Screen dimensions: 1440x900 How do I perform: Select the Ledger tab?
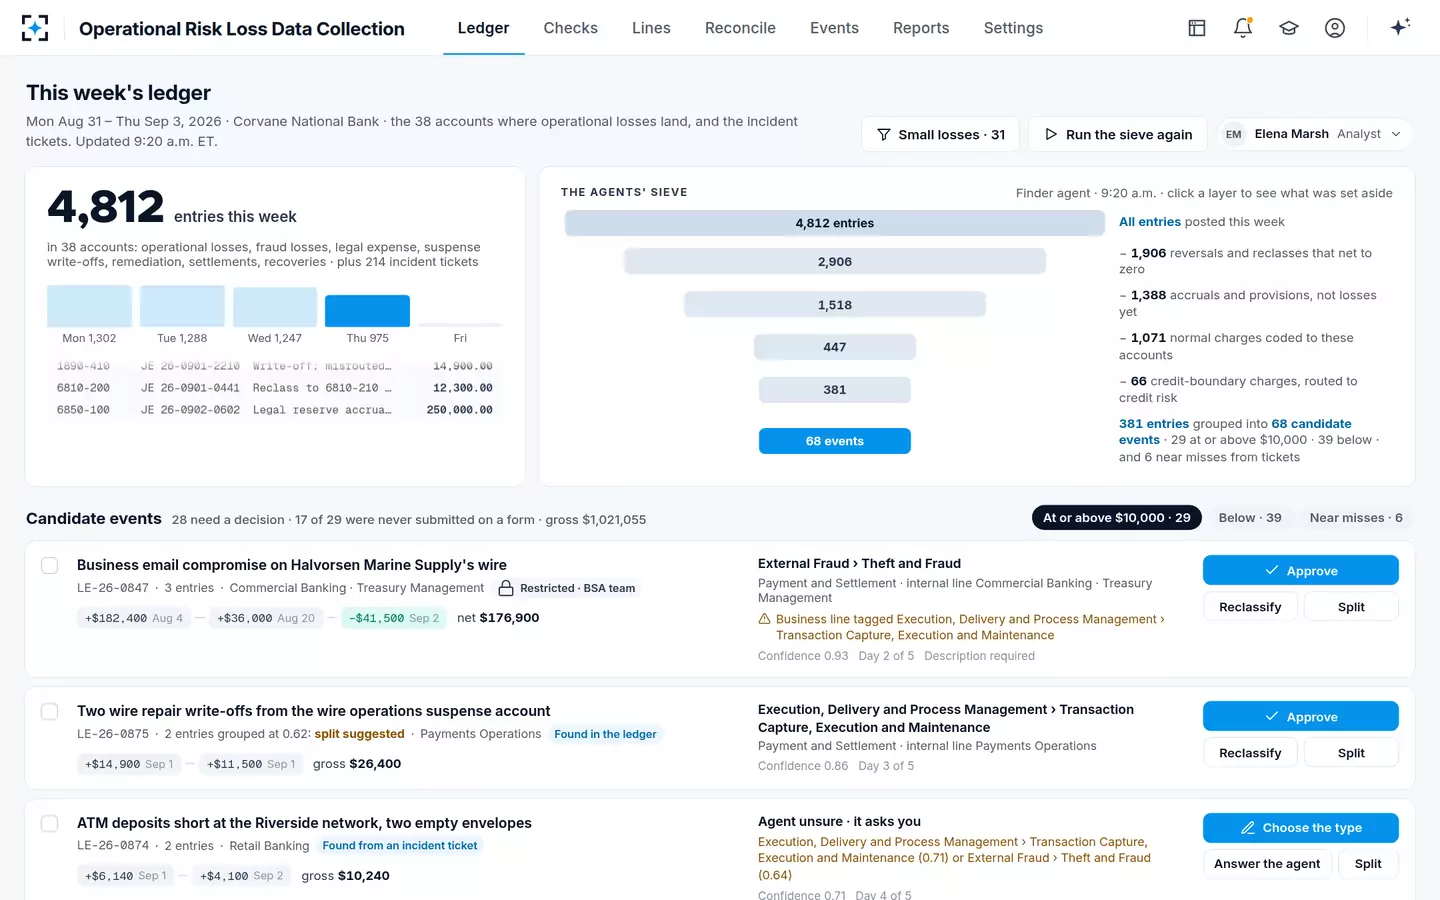click(484, 28)
